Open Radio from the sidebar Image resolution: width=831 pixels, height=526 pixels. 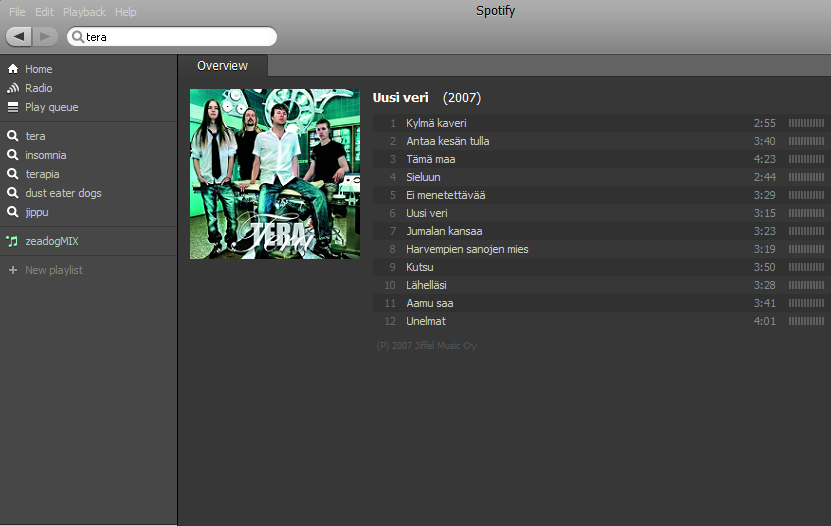[39, 88]
